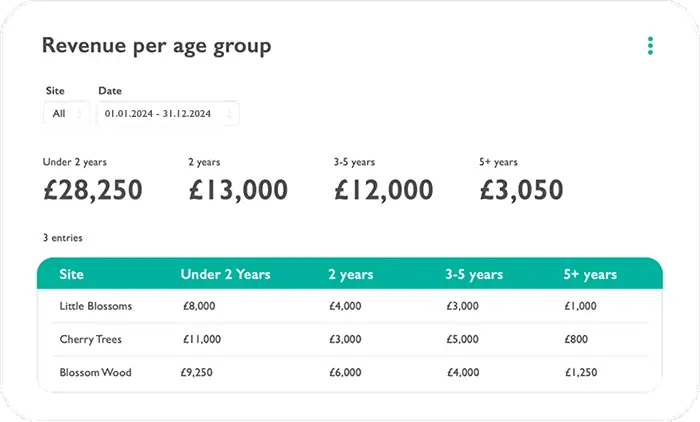Select the Little Blossoms row

click(x=96, y=306)
